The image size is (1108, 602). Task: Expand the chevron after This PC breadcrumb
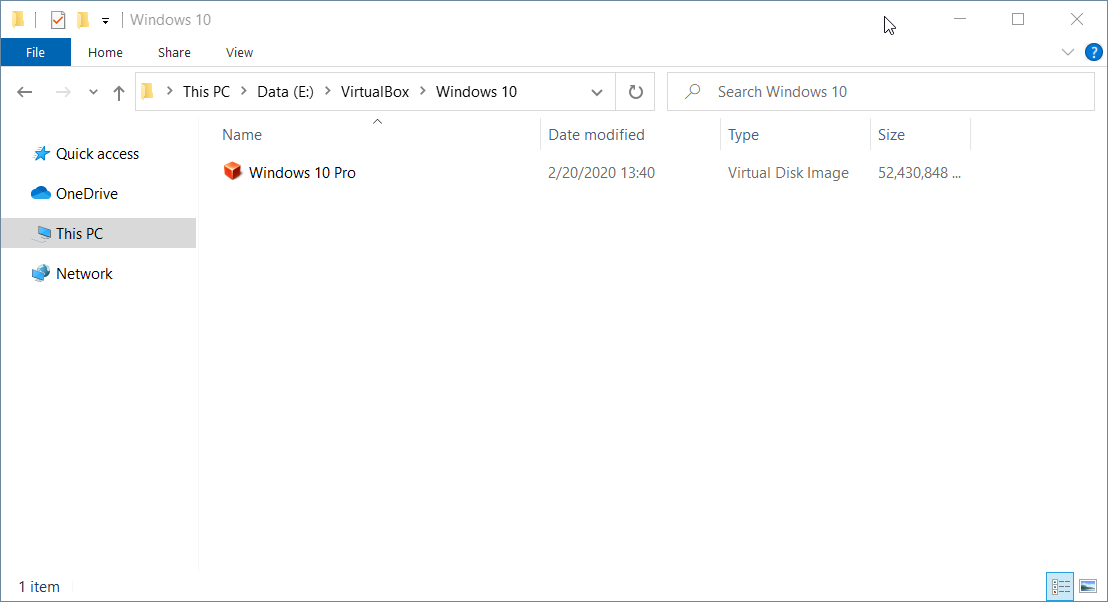pyautogui.click(x=244, y=91)
